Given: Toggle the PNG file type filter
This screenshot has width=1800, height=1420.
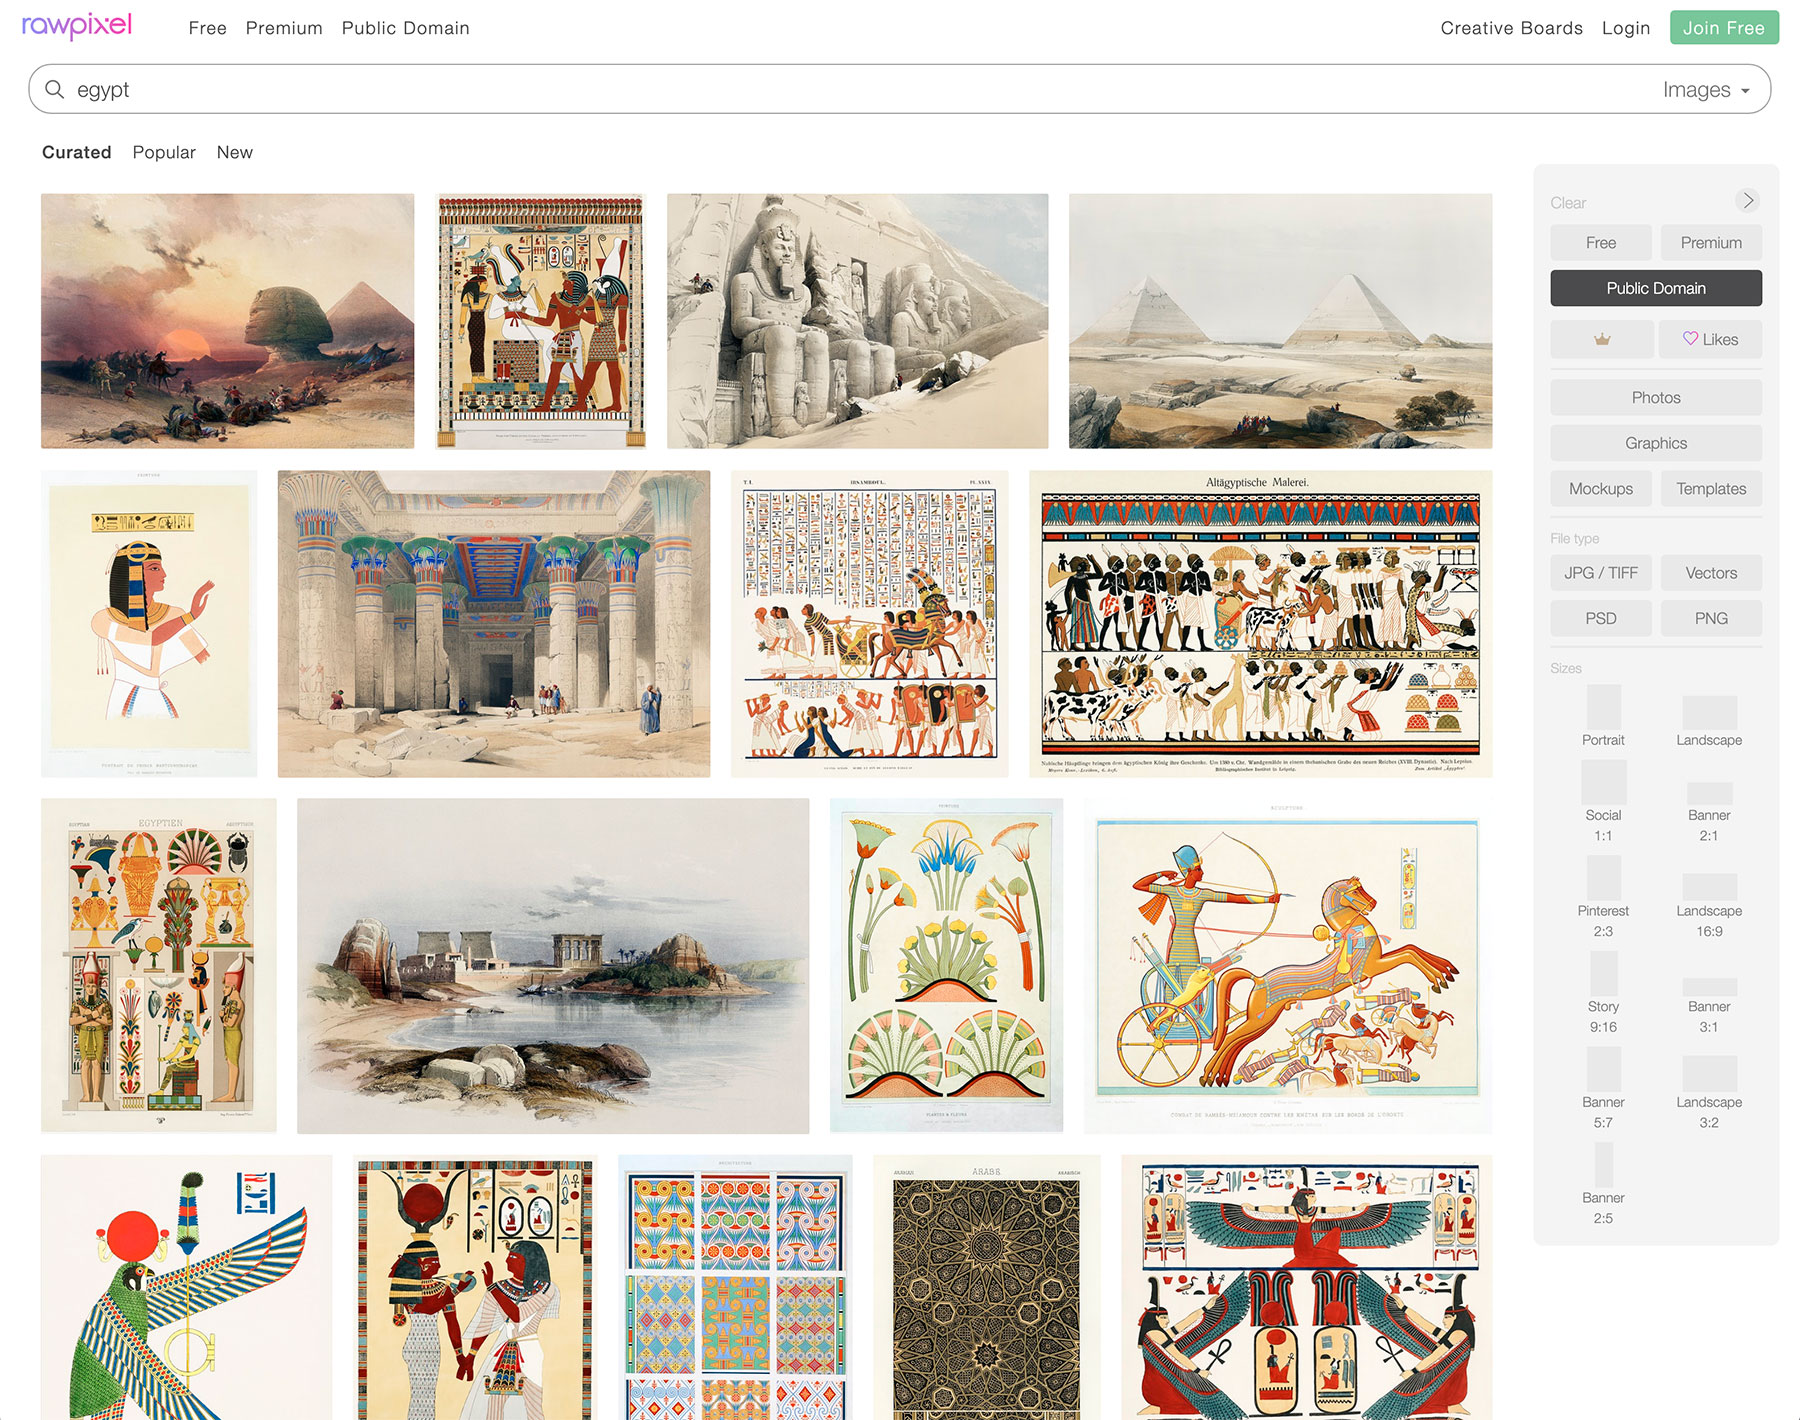Looking at the screenshot, I should [1710, 619].
